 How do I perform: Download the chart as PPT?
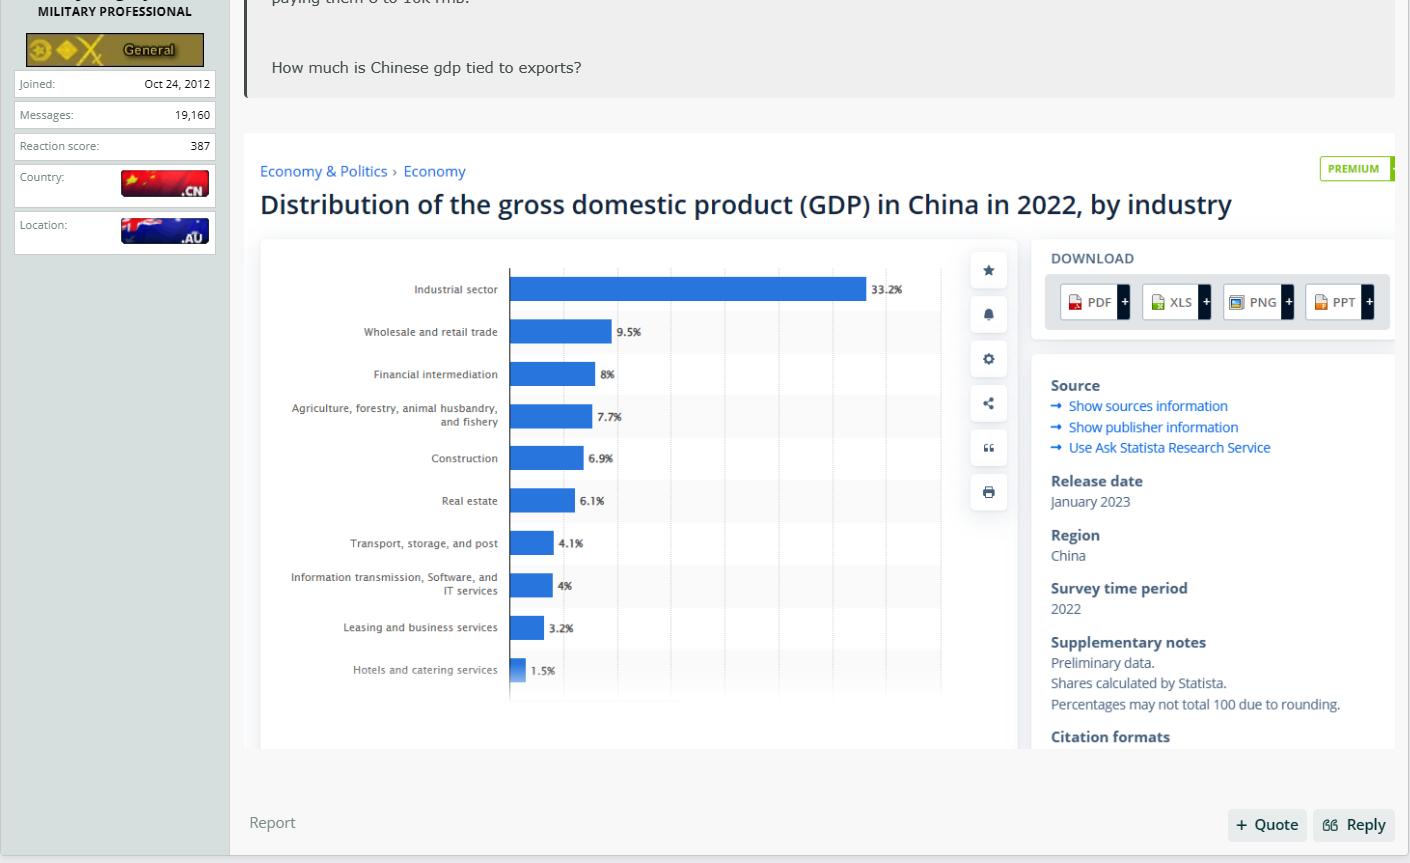pyautogui.click(x=1340, y=302)
